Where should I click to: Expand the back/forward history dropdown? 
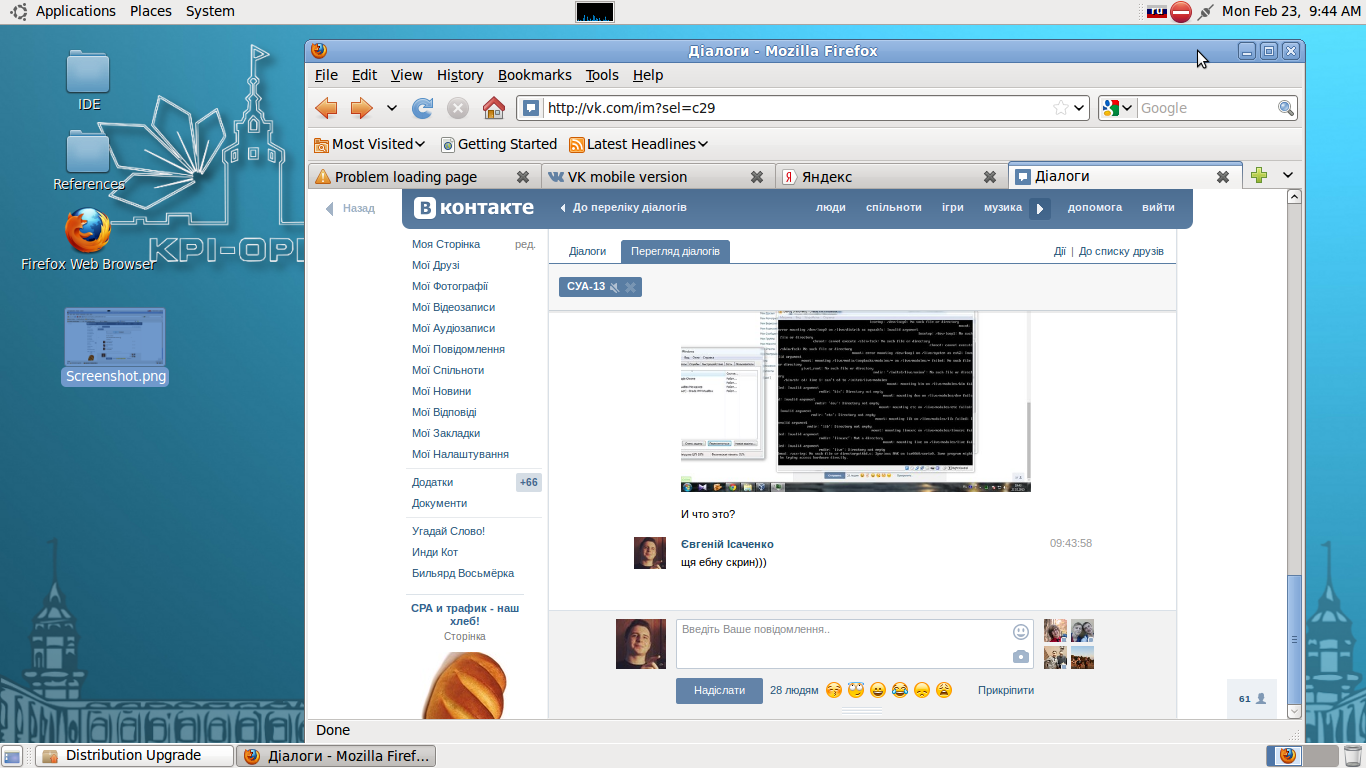[x=391, y=108]
